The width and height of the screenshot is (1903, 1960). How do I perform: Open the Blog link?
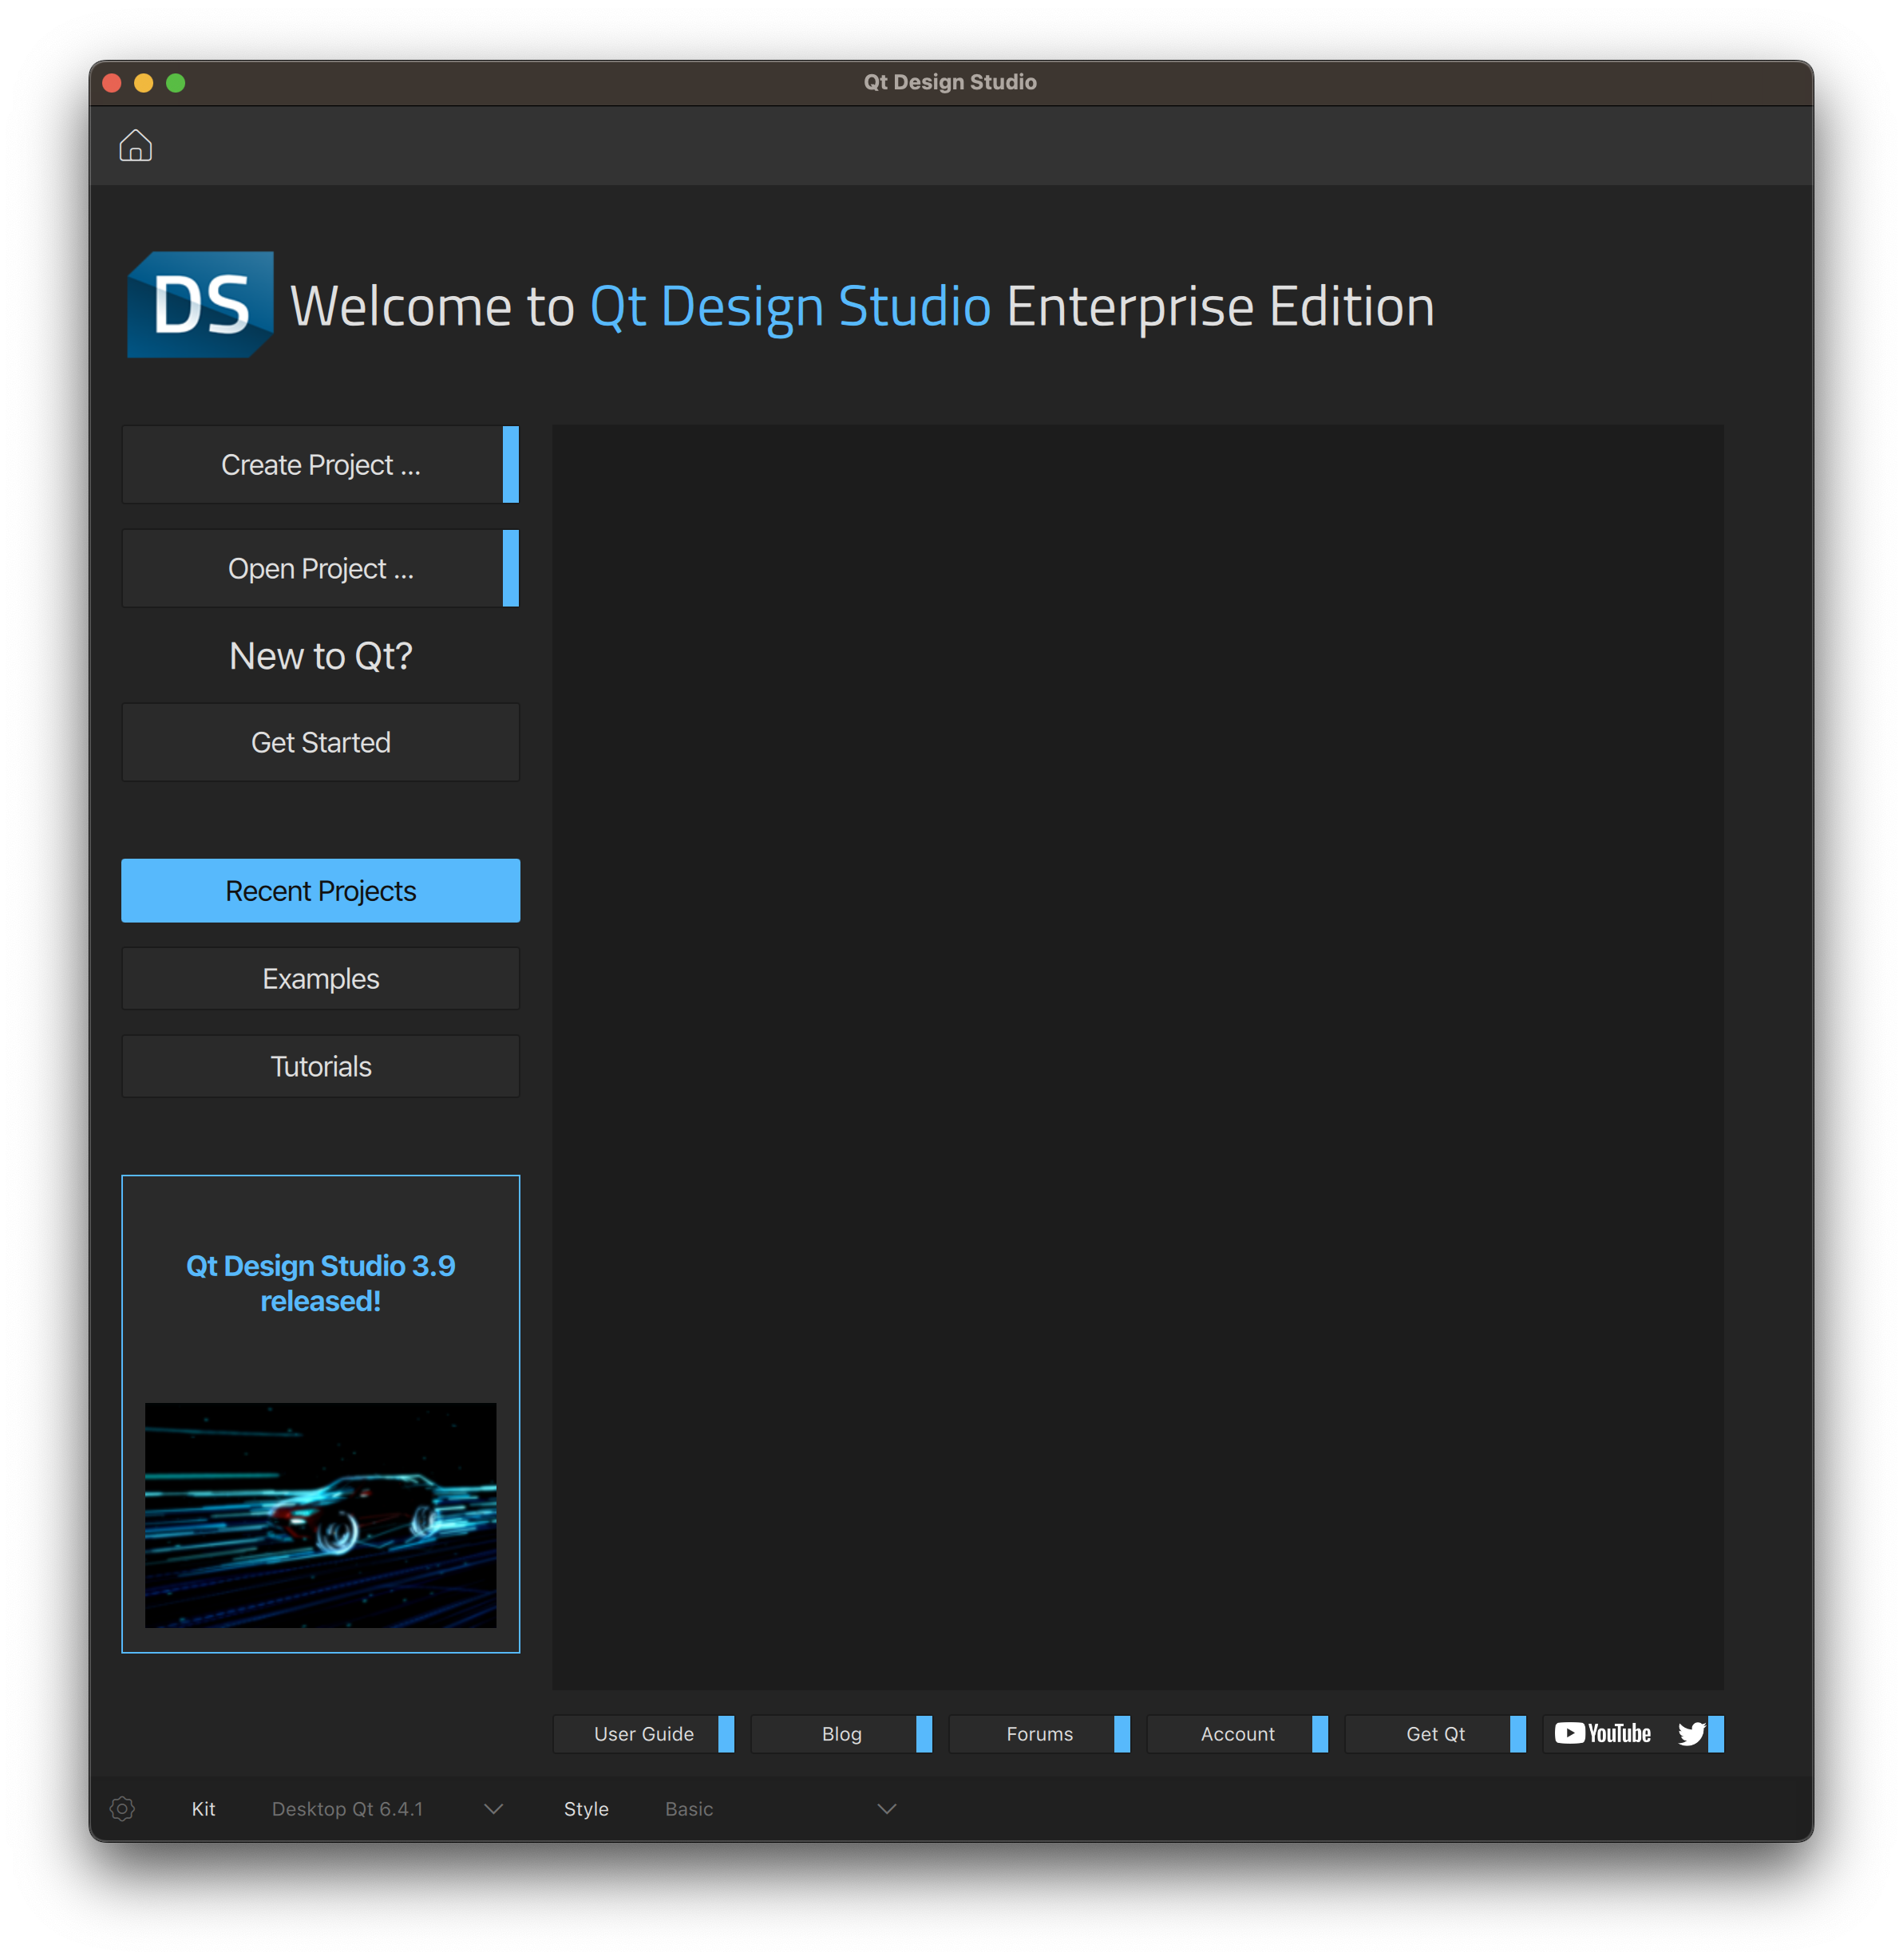[841, 1733]
